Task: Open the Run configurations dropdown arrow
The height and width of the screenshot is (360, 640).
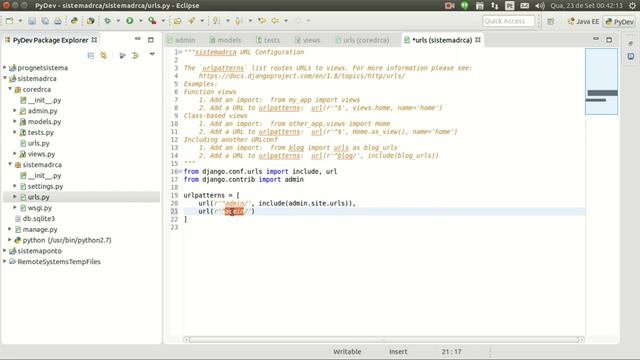Action: click(x=140, y=21)
